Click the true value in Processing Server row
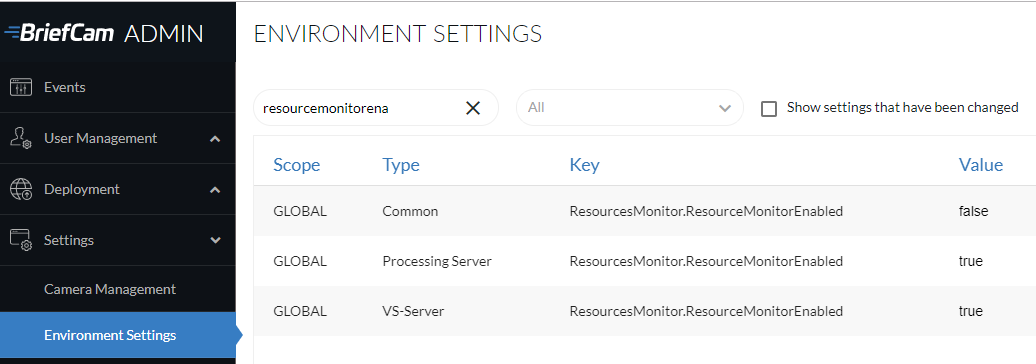This screenshot has height=364, width=1036. (x=971, y=262)
